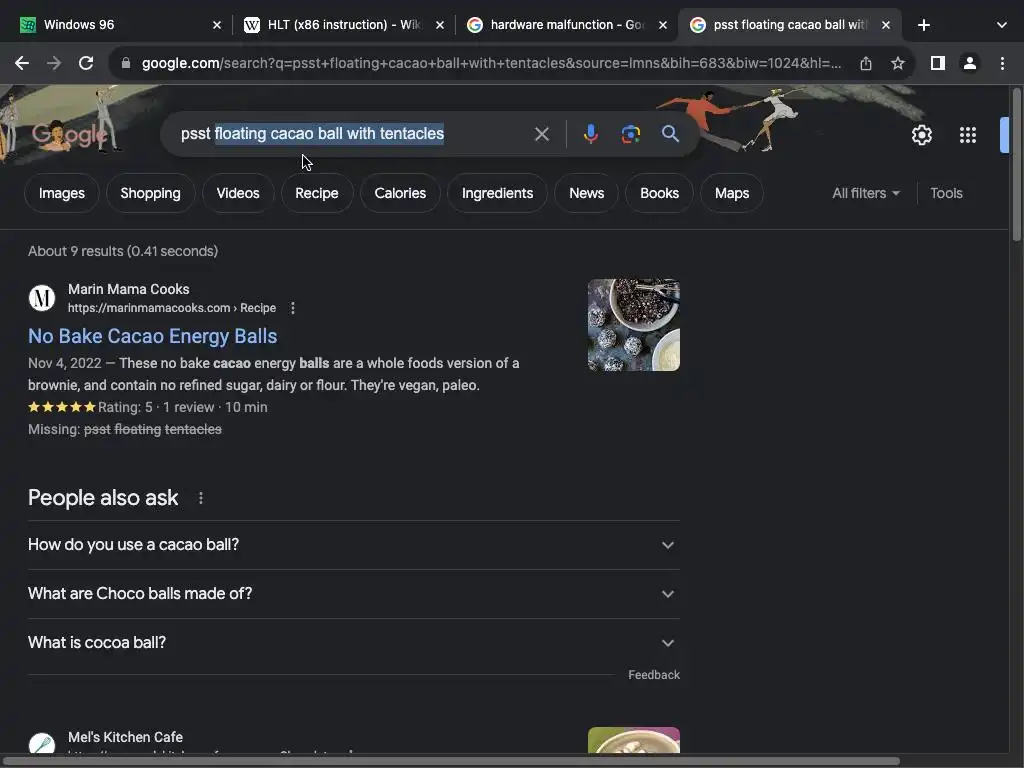Viewport: 1024px width, 768px height.
Task: Click Marin Mama Cooks site favicon
Action: (x=42, y=298)
